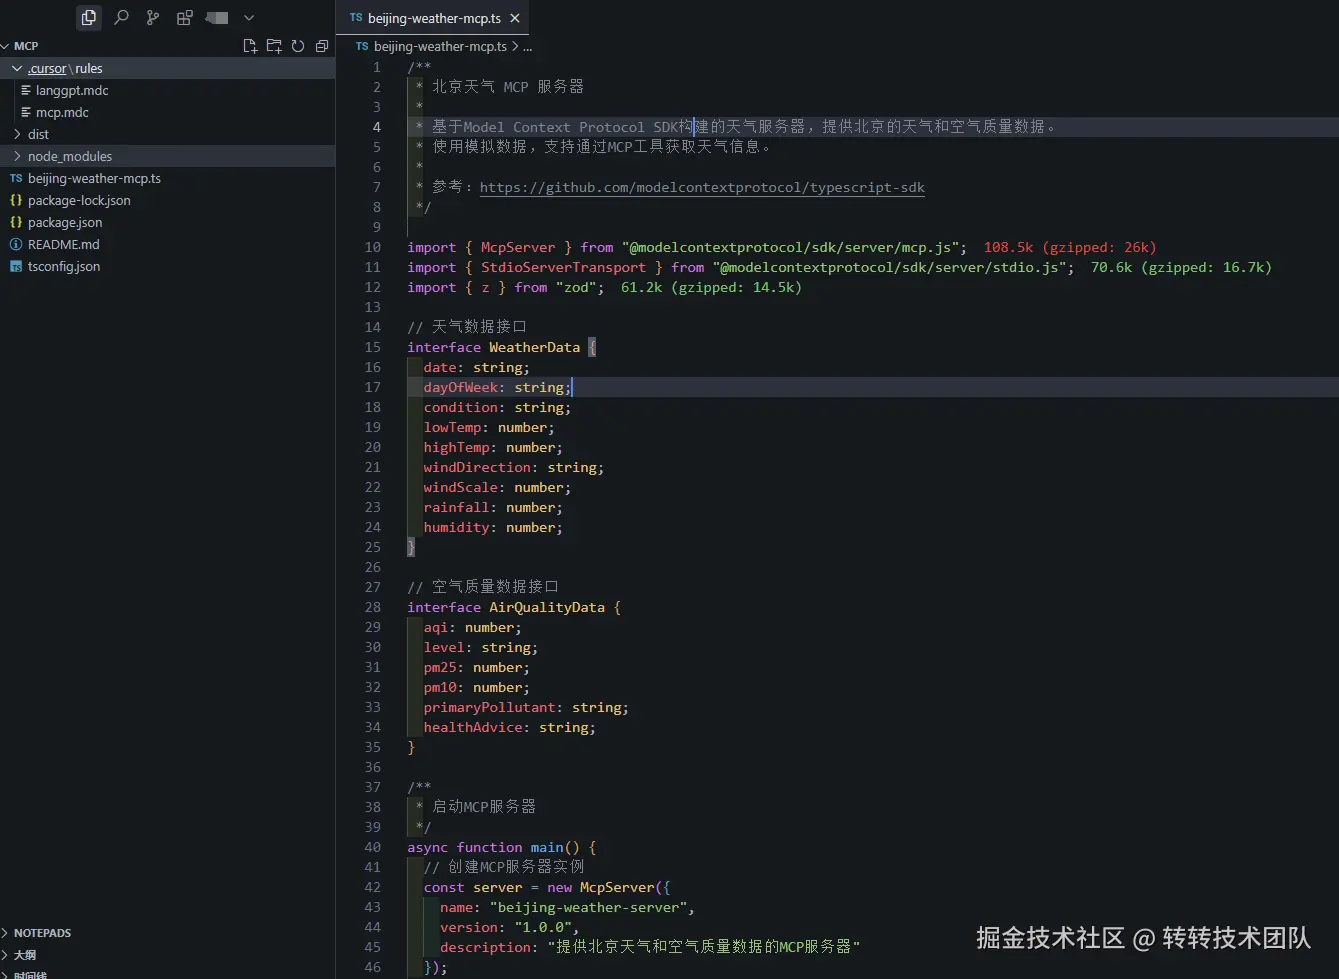The height and width of the screenshot is (979, 1339).
Task: Open langgpt.mdc file
Action: 72,90
